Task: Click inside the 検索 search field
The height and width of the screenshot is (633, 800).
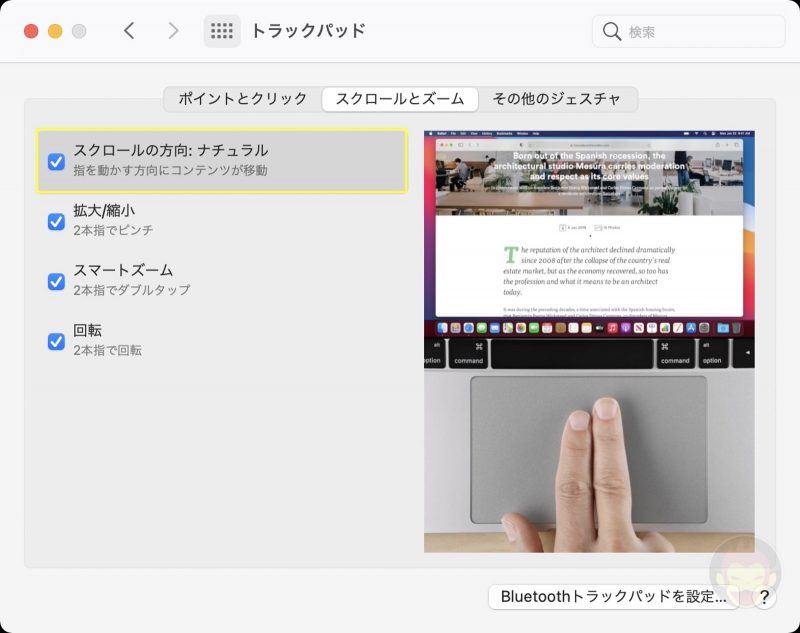Action: pos(690,31)
